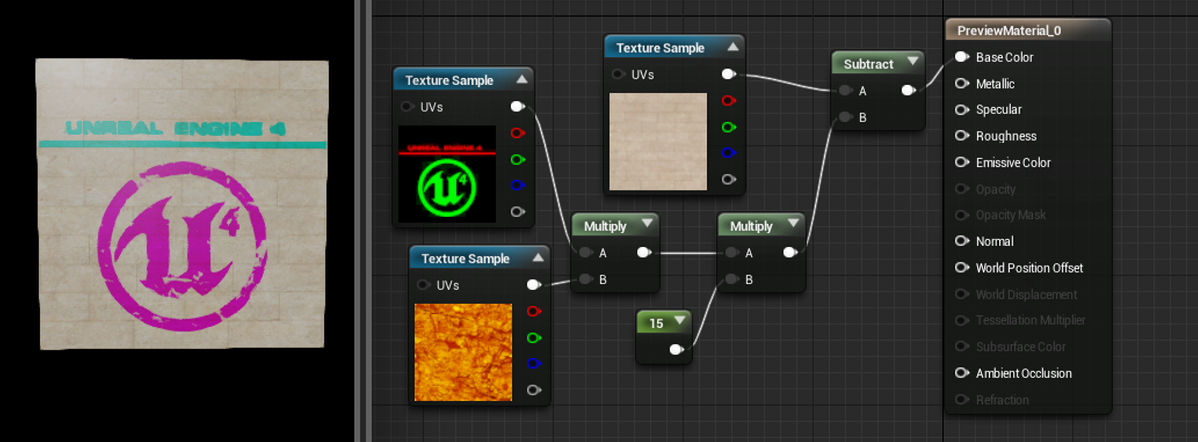1198x442 pixels.
Task: Click the Ambient Occlusion input pin
Action: (962, 373)
